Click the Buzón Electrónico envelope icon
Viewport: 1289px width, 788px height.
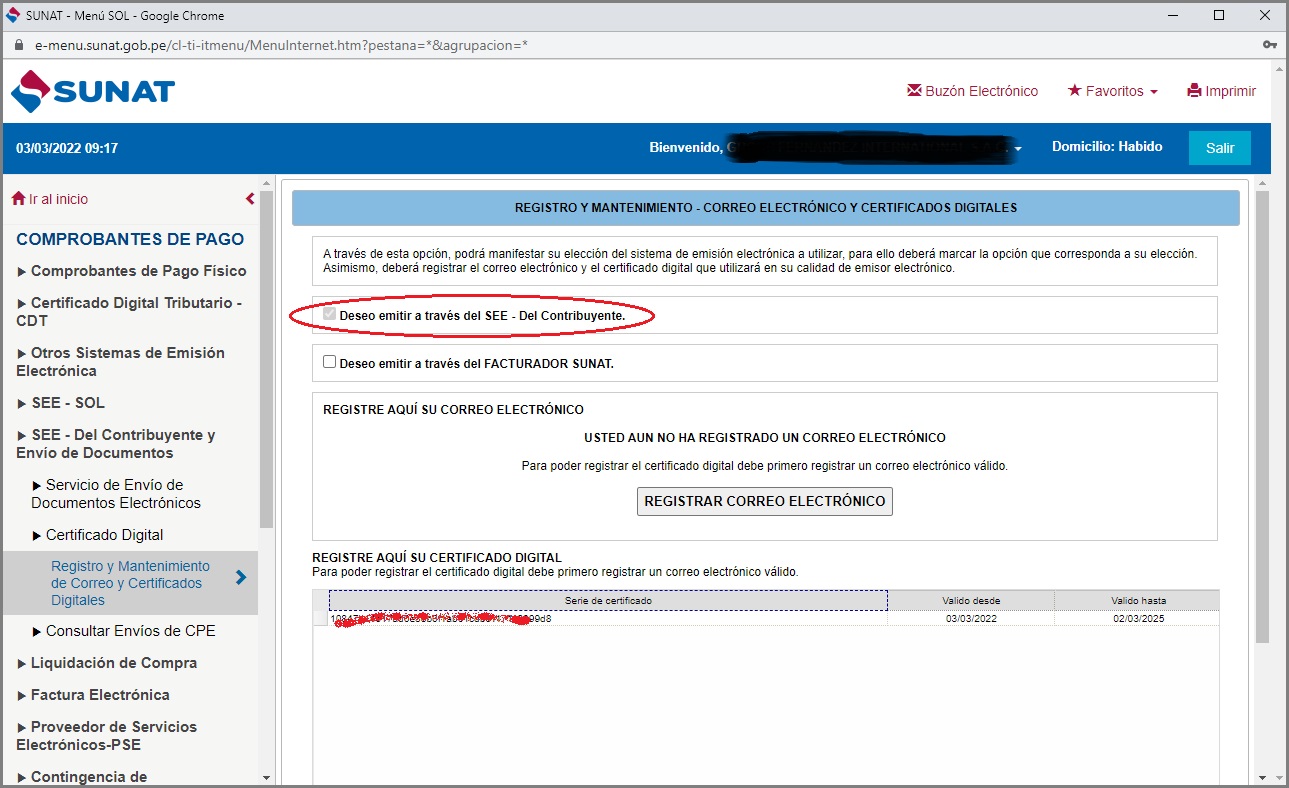[x=914, y=90]
